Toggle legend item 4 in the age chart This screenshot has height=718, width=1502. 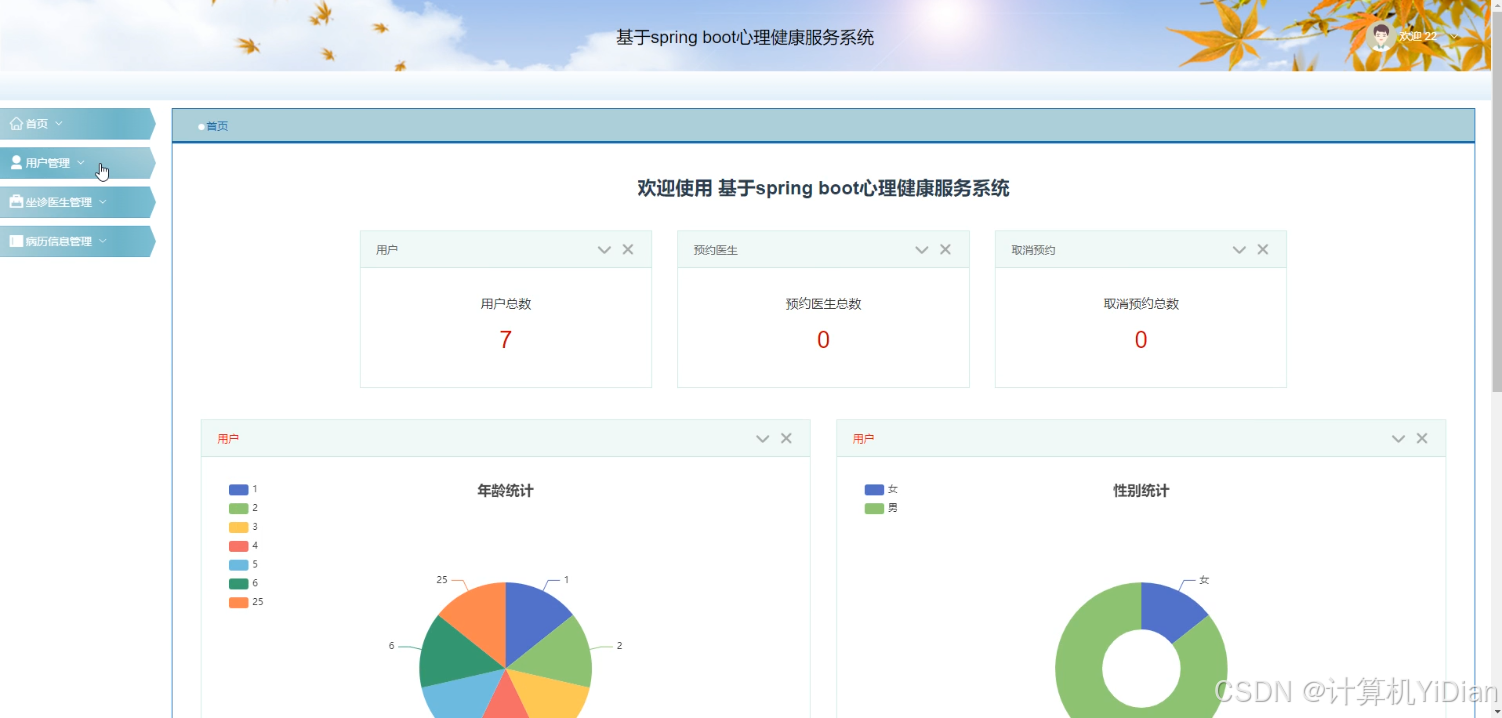coord(243,546)
